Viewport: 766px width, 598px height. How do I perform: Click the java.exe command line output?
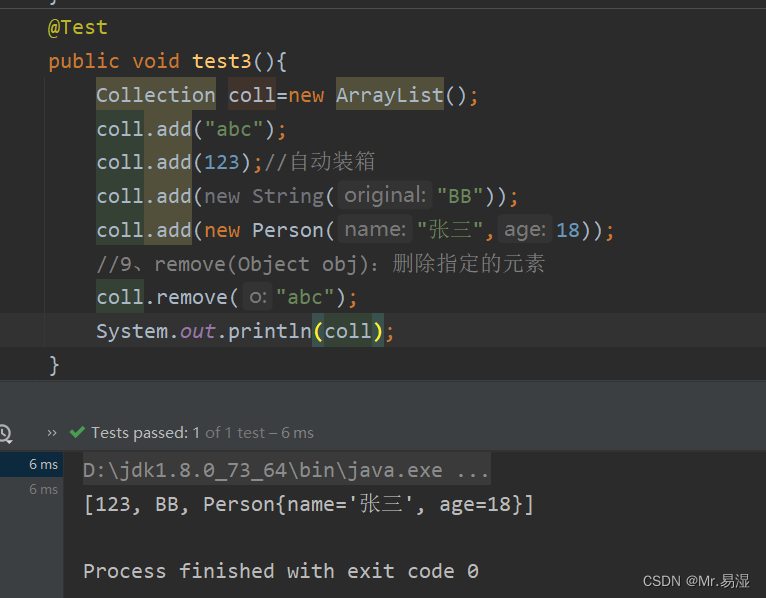287,470
